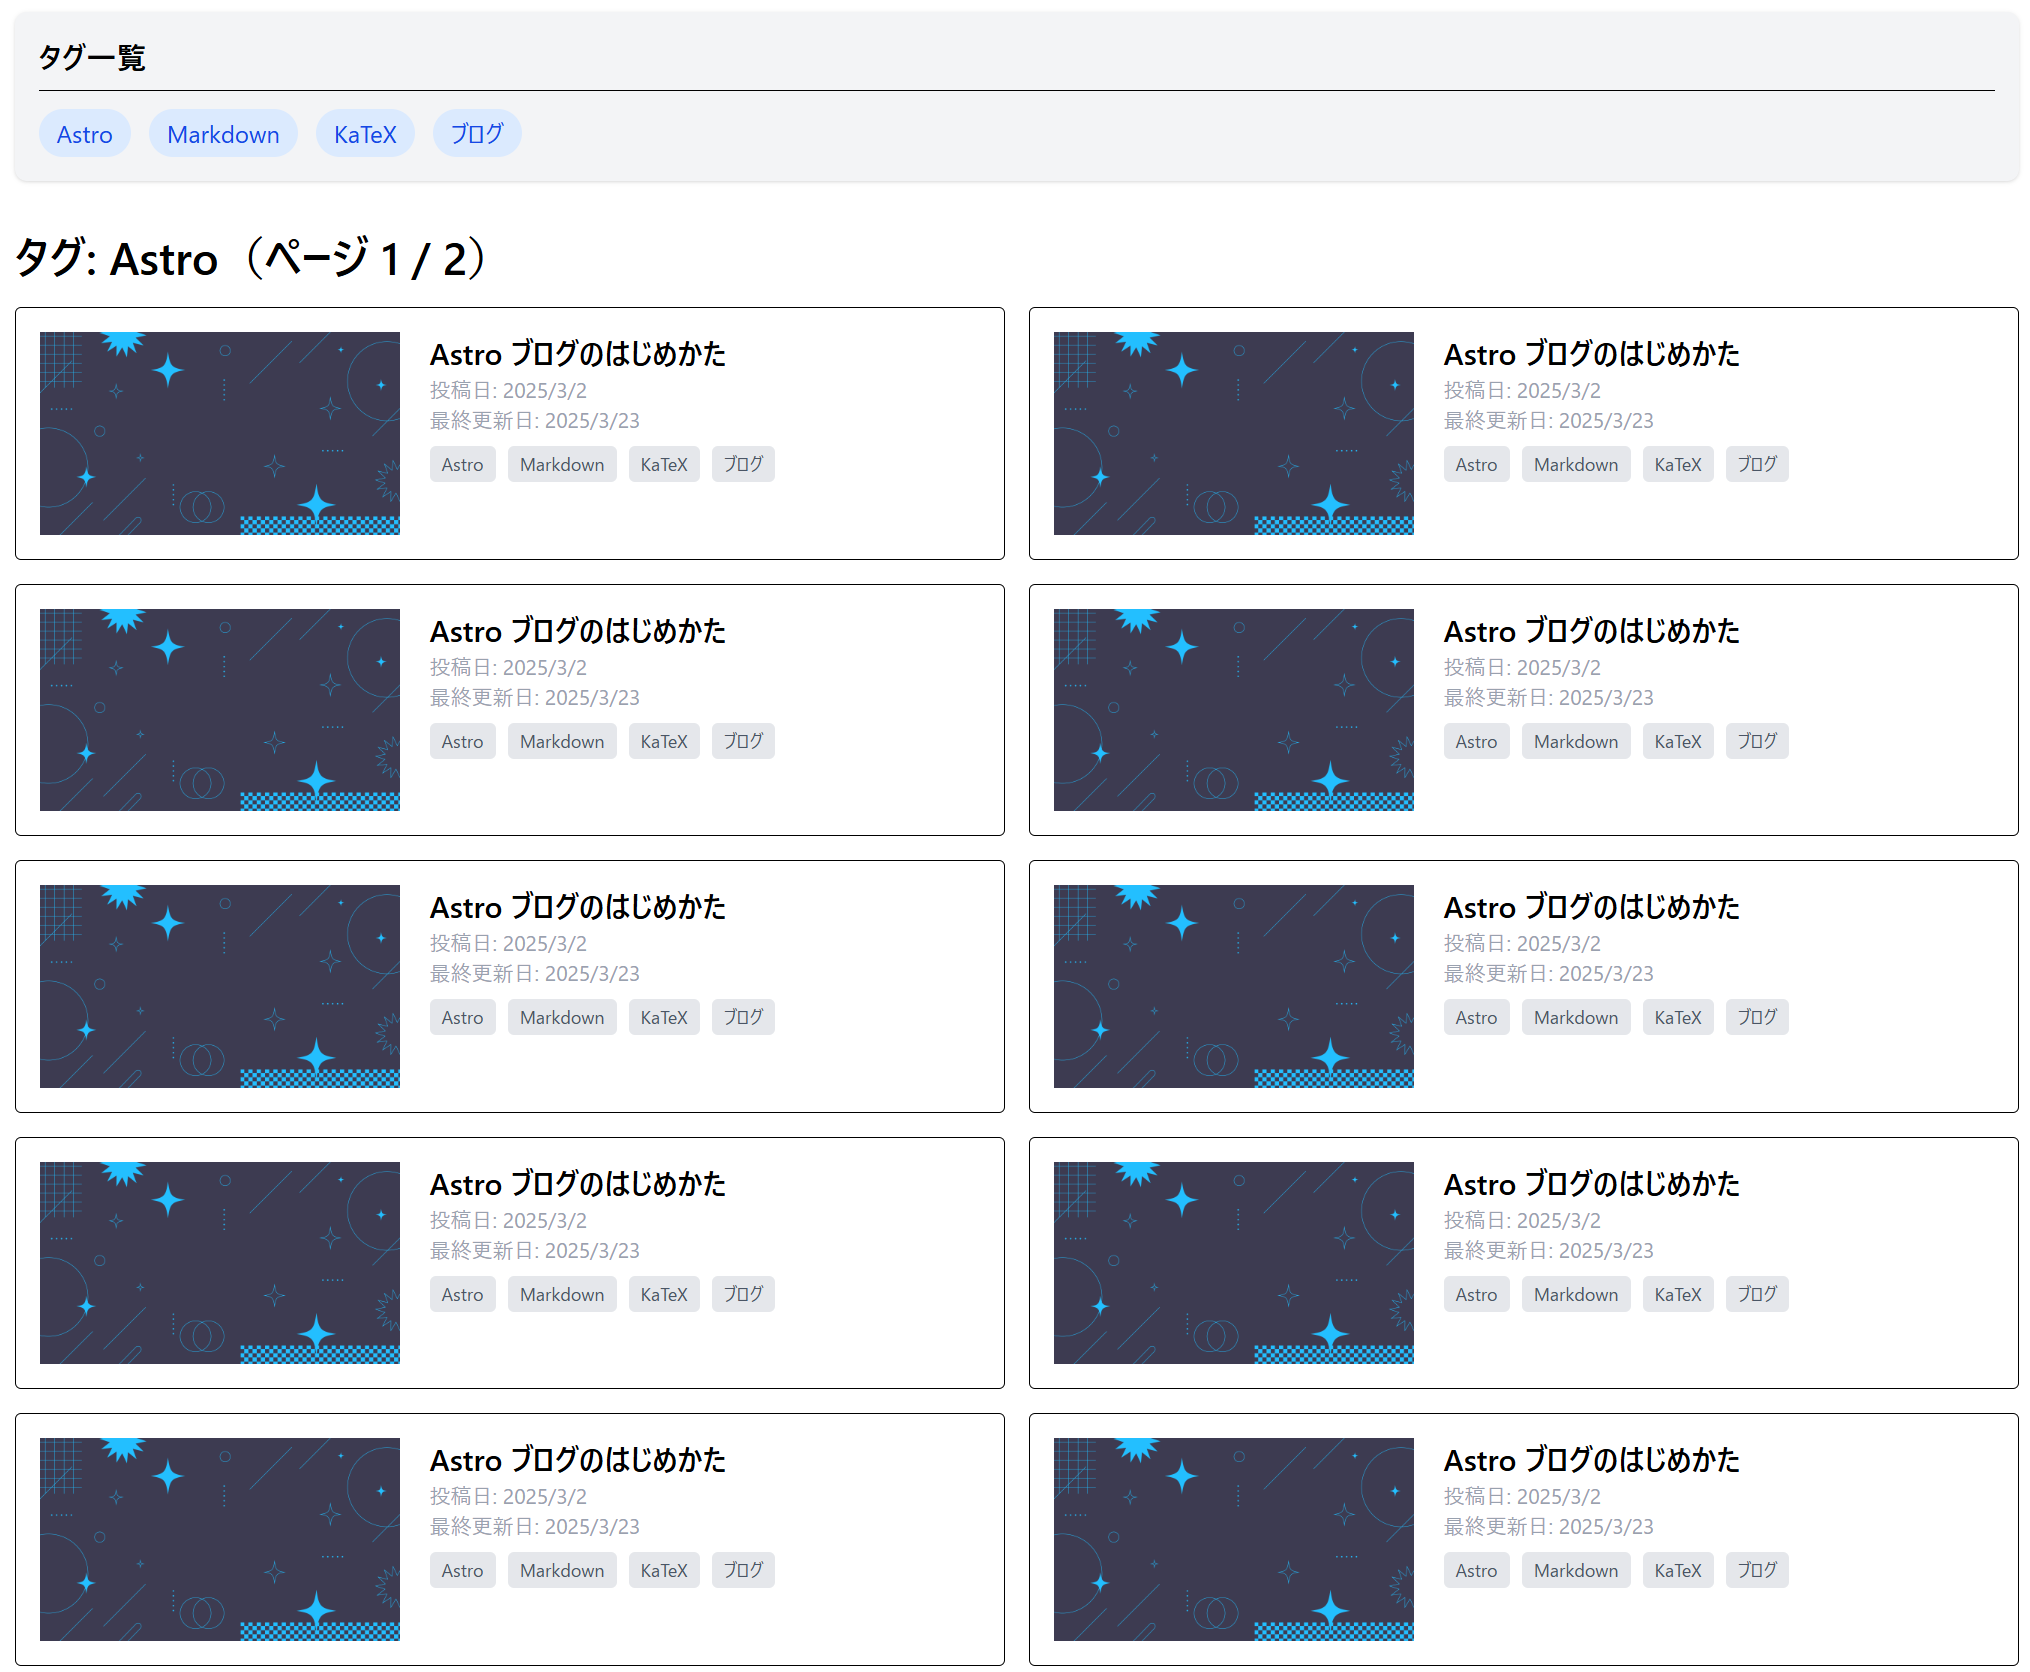Click the Astro tag in the tag list
Image resolution: width=2030 pixels, height=1672 pixels.
pos(84,134)
